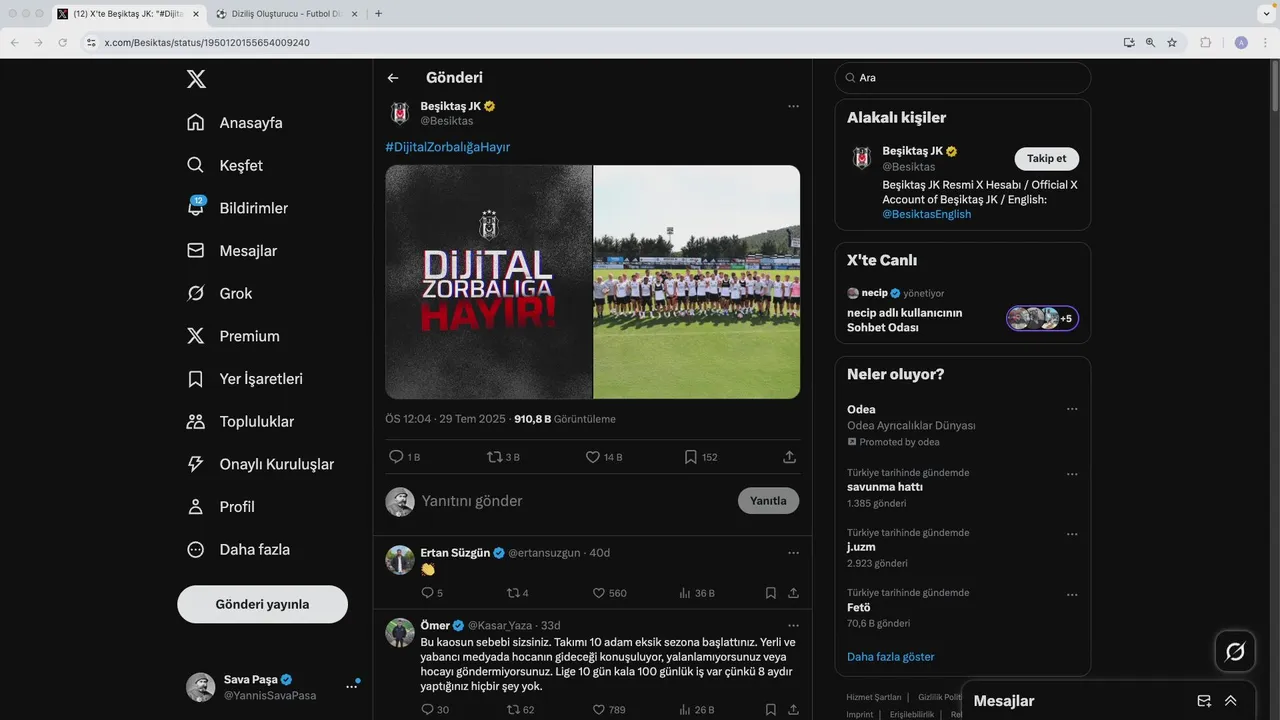Compose new message in Mesajlar drawer
Screen dimensions: 1280x720
click(x=1204, y=701)
